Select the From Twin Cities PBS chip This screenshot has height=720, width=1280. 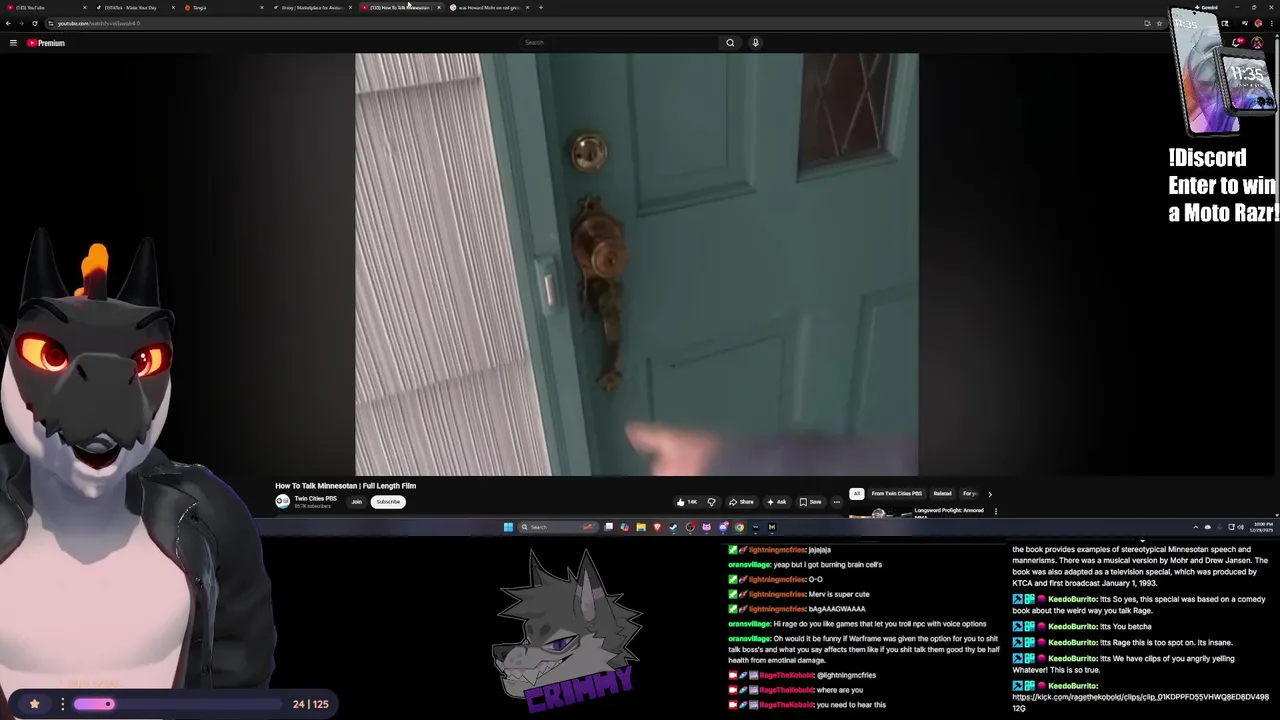pyautogui.click(x=897, y=494)
